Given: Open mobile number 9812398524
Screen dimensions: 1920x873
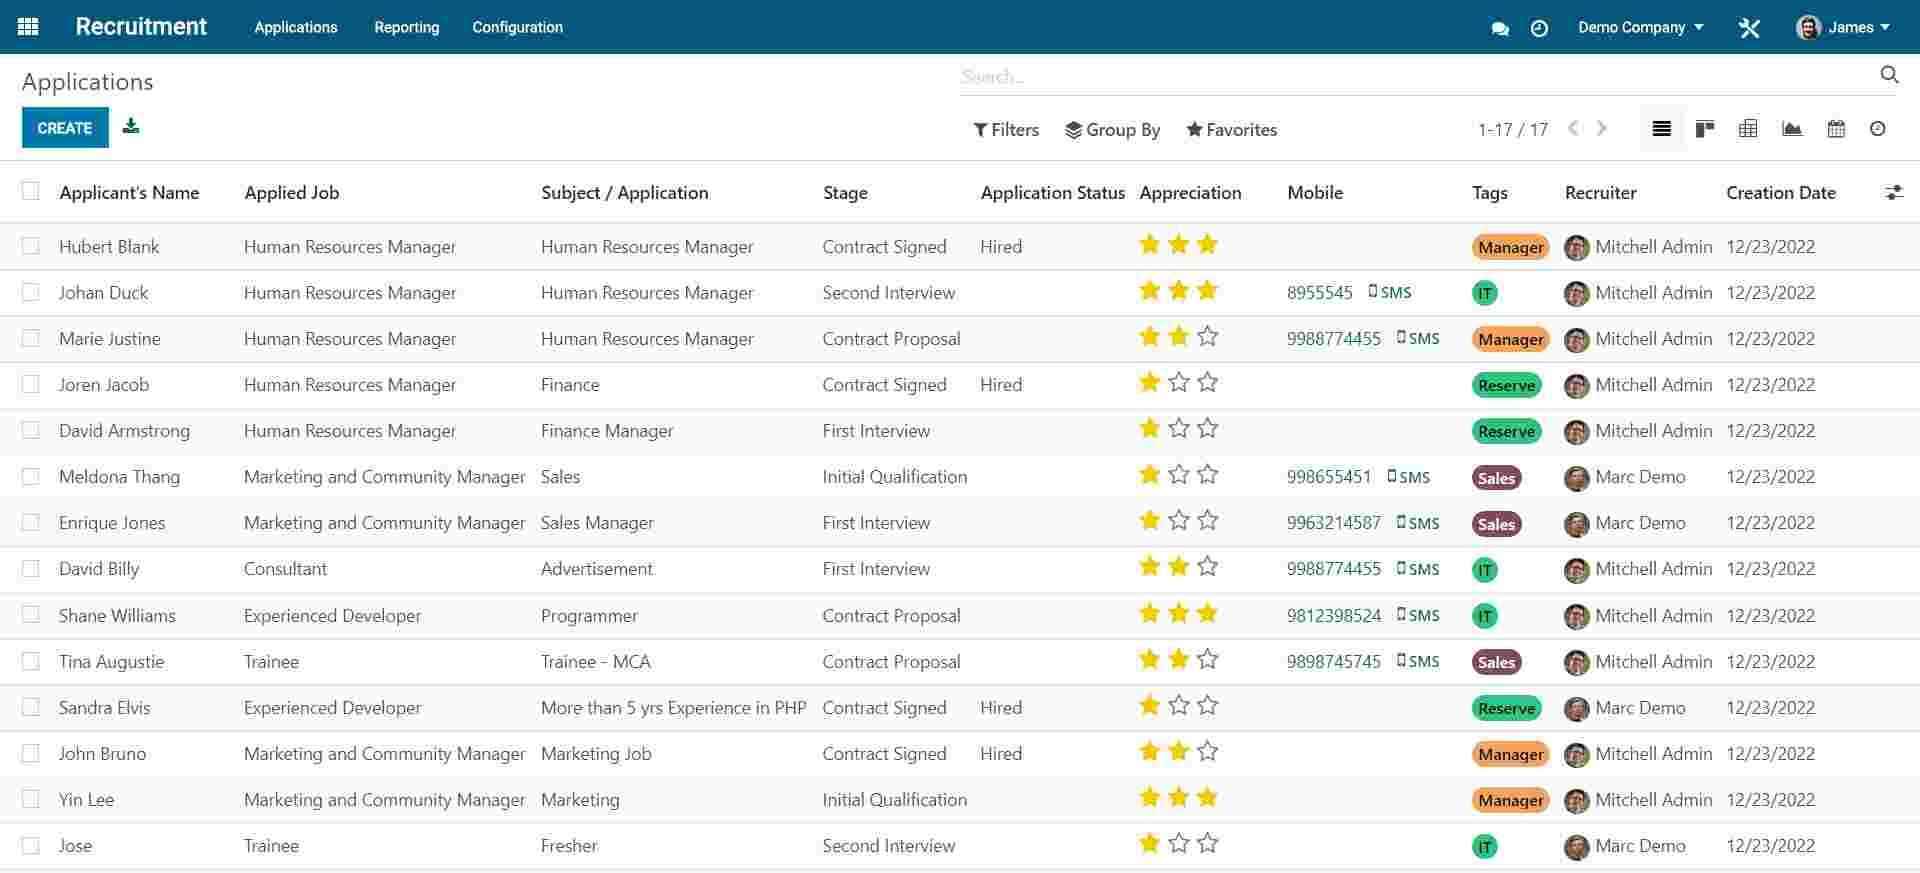Looking at the screenshot, I should pos(1334,615).
